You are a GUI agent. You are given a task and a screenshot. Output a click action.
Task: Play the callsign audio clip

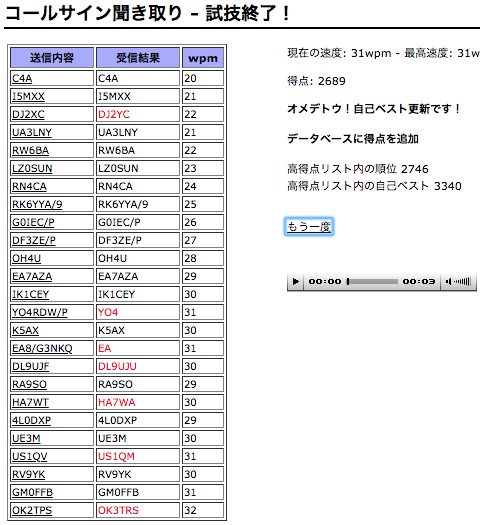(296, 282)
